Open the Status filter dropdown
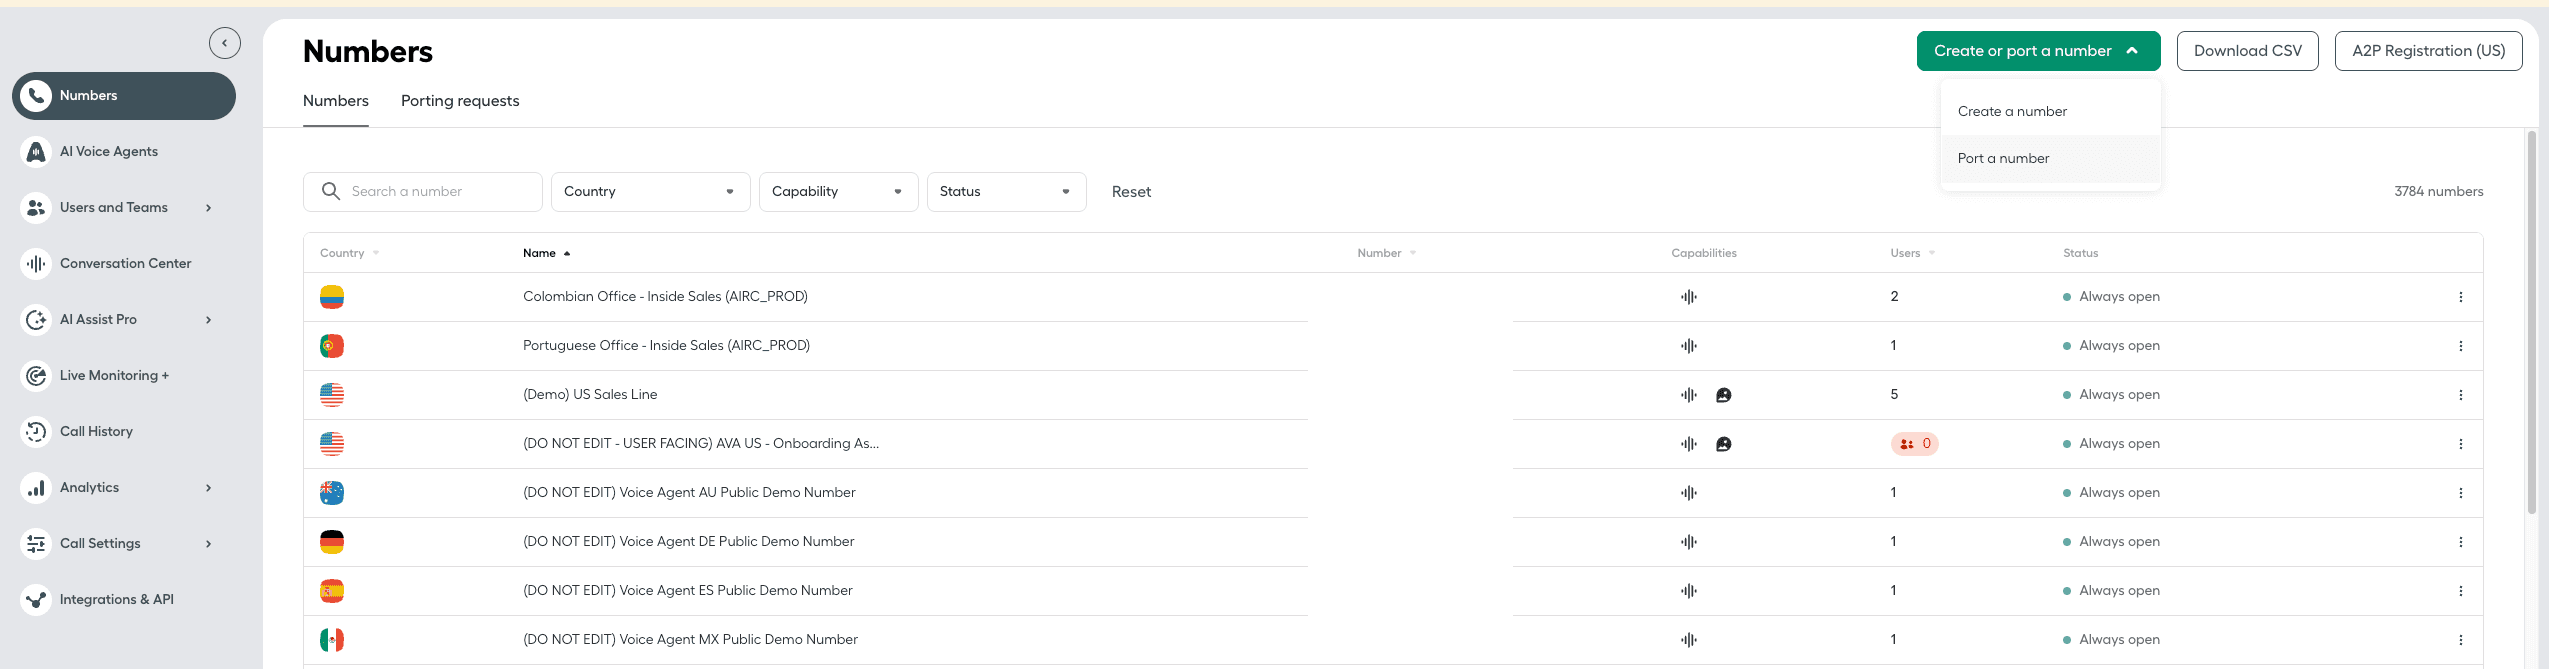The width and height of the screenshot is (2549, 669). 1006,192
